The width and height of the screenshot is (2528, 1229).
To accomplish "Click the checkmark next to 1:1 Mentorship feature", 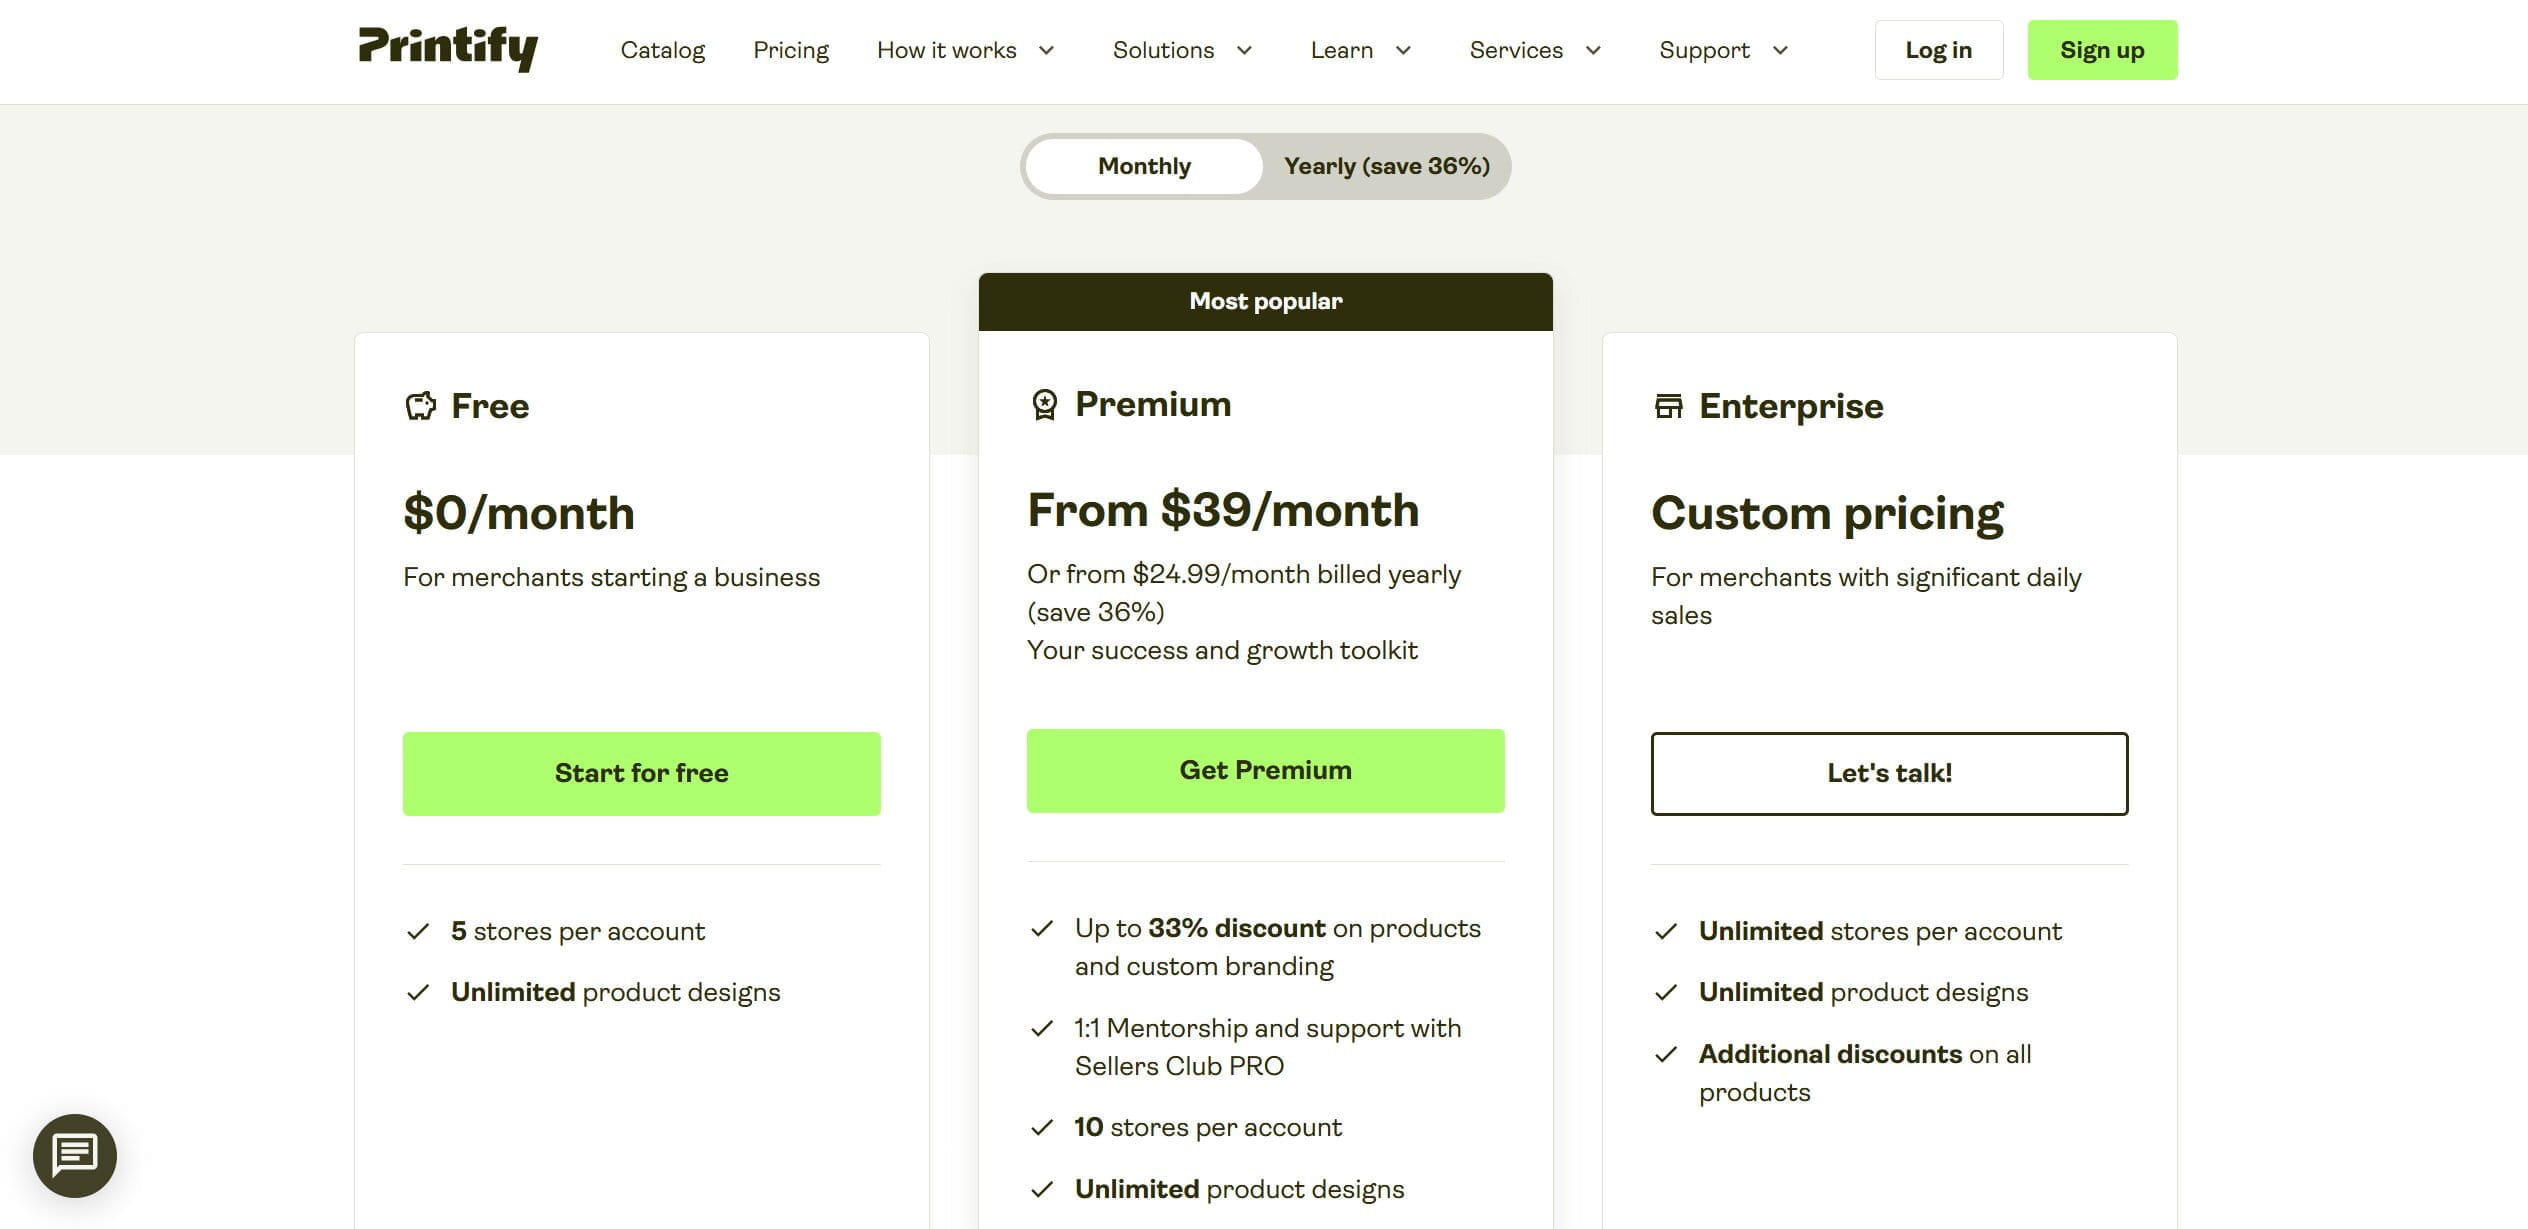I will (1042, 1029).
